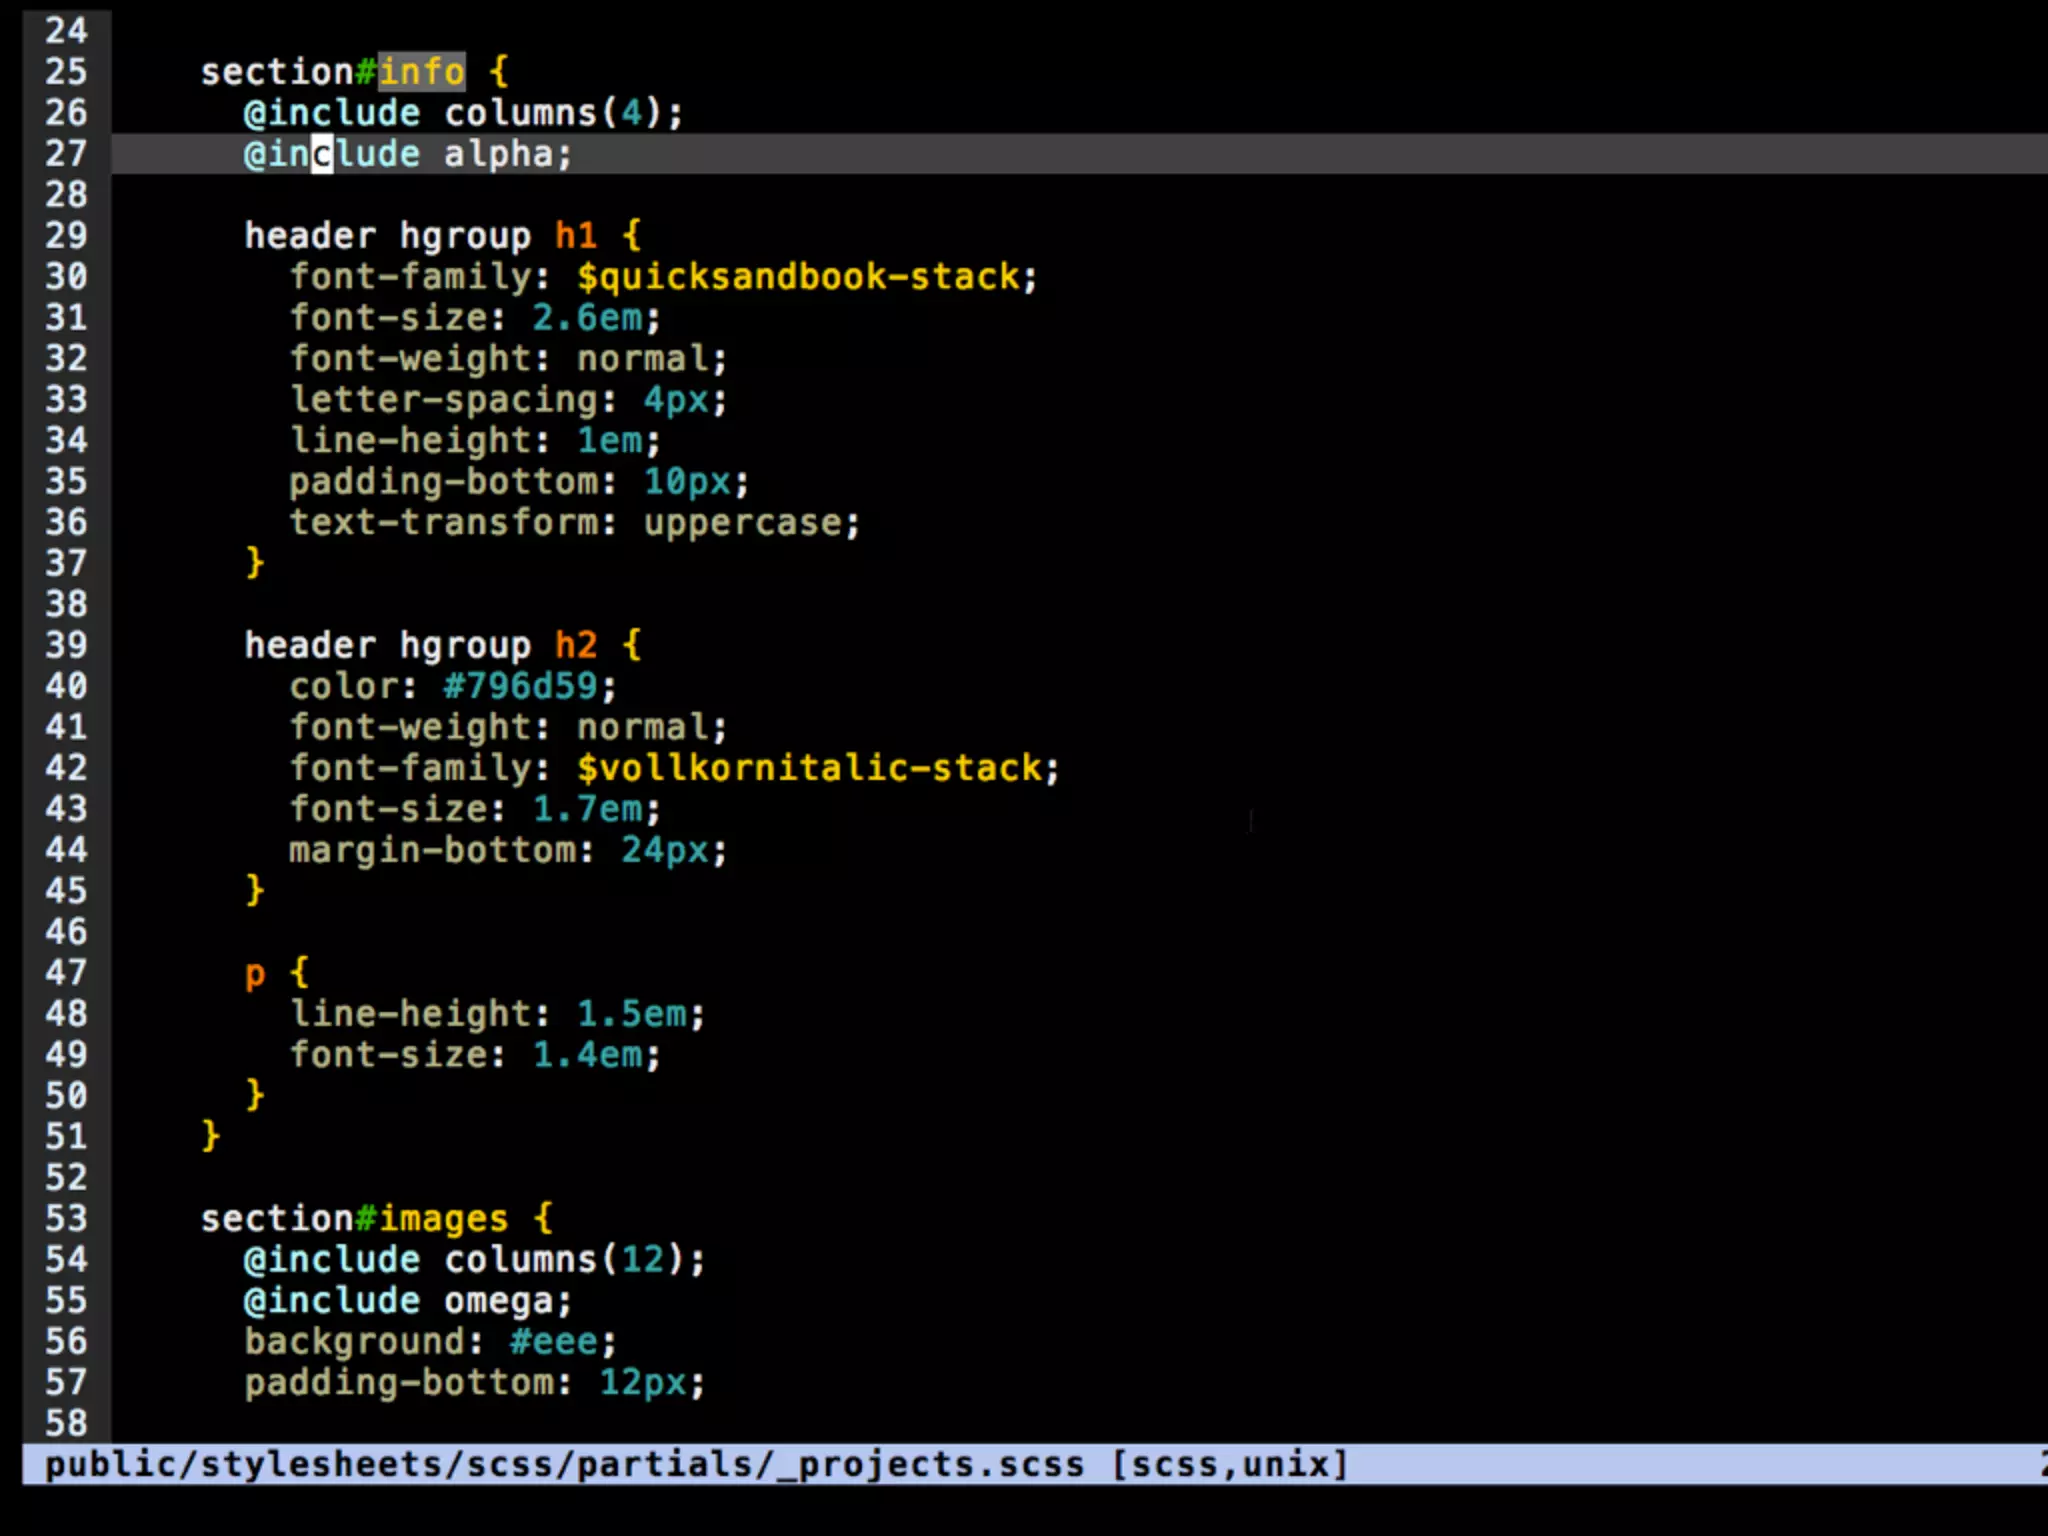Click line number 27 in the gutter
The image size is (2048, 1536).
tap(66, 154)
